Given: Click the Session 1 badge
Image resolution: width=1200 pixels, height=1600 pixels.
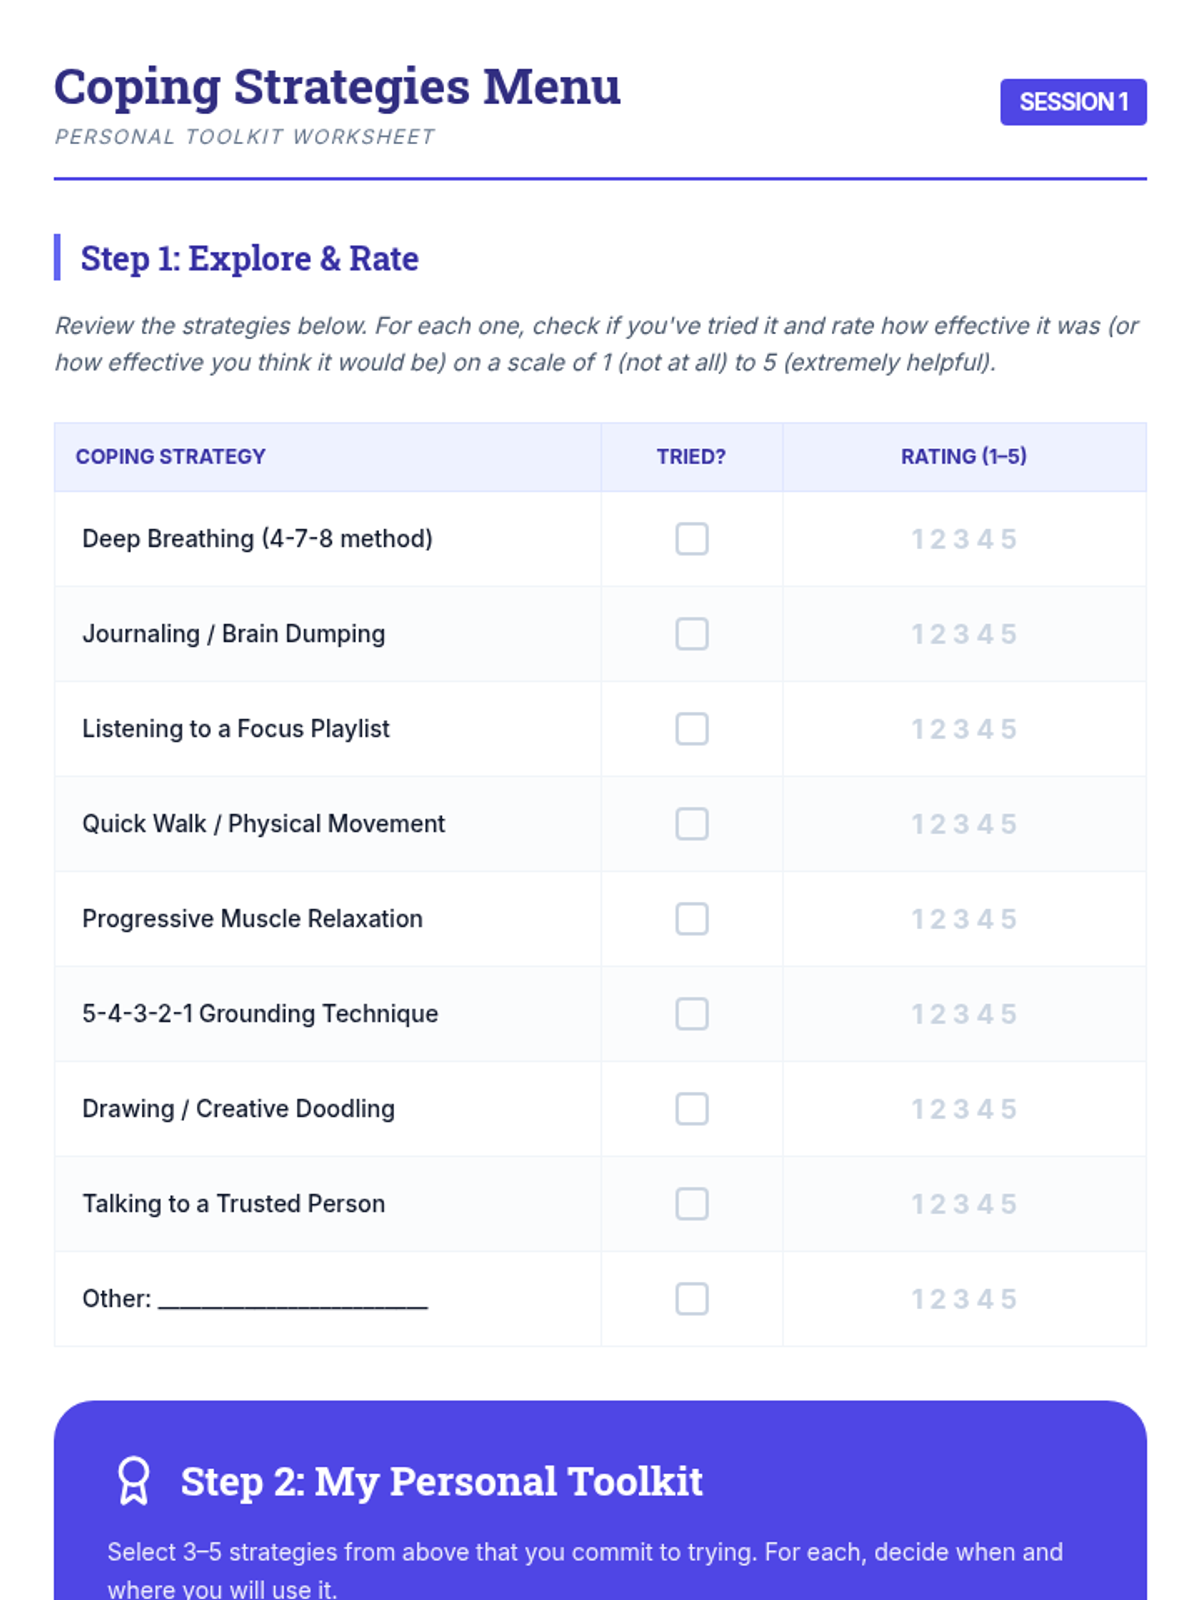Looking at the screenshot, I should (1073, 102).
